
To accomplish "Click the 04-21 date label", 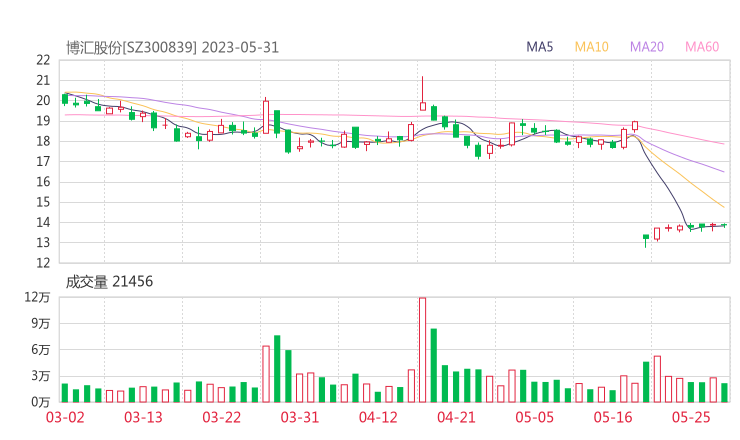I will click(456, 417).
